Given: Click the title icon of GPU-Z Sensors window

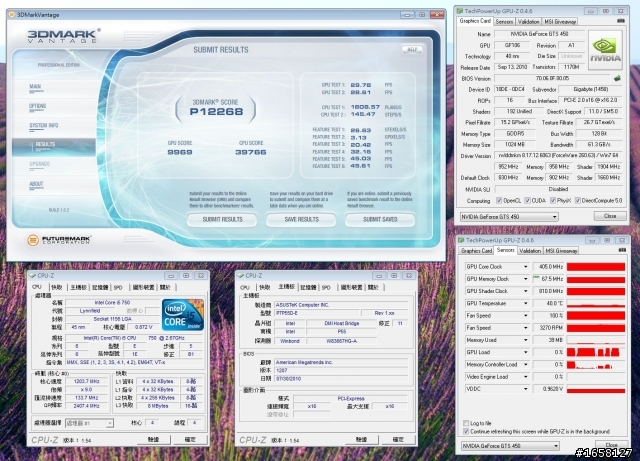Looking at the screenshot, I should 461,240.
